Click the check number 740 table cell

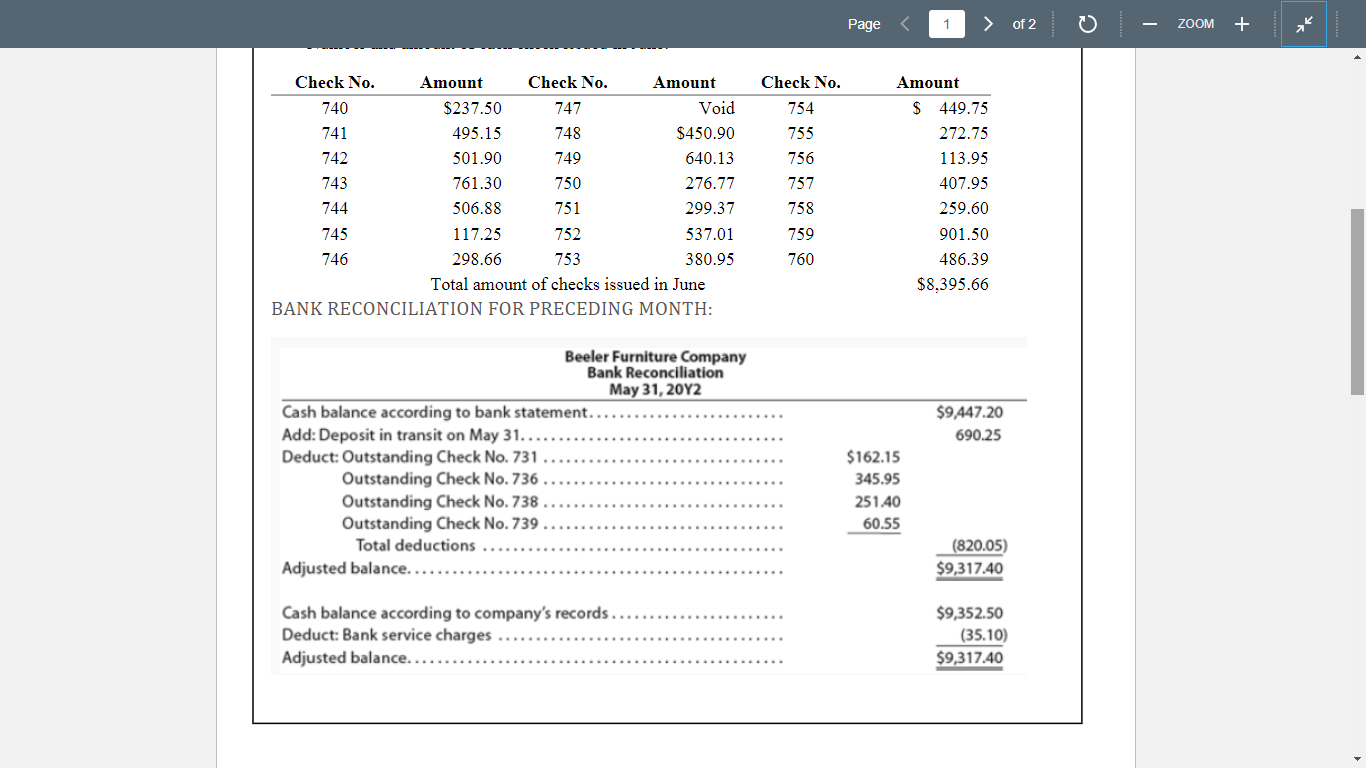(x=334, y=108)
